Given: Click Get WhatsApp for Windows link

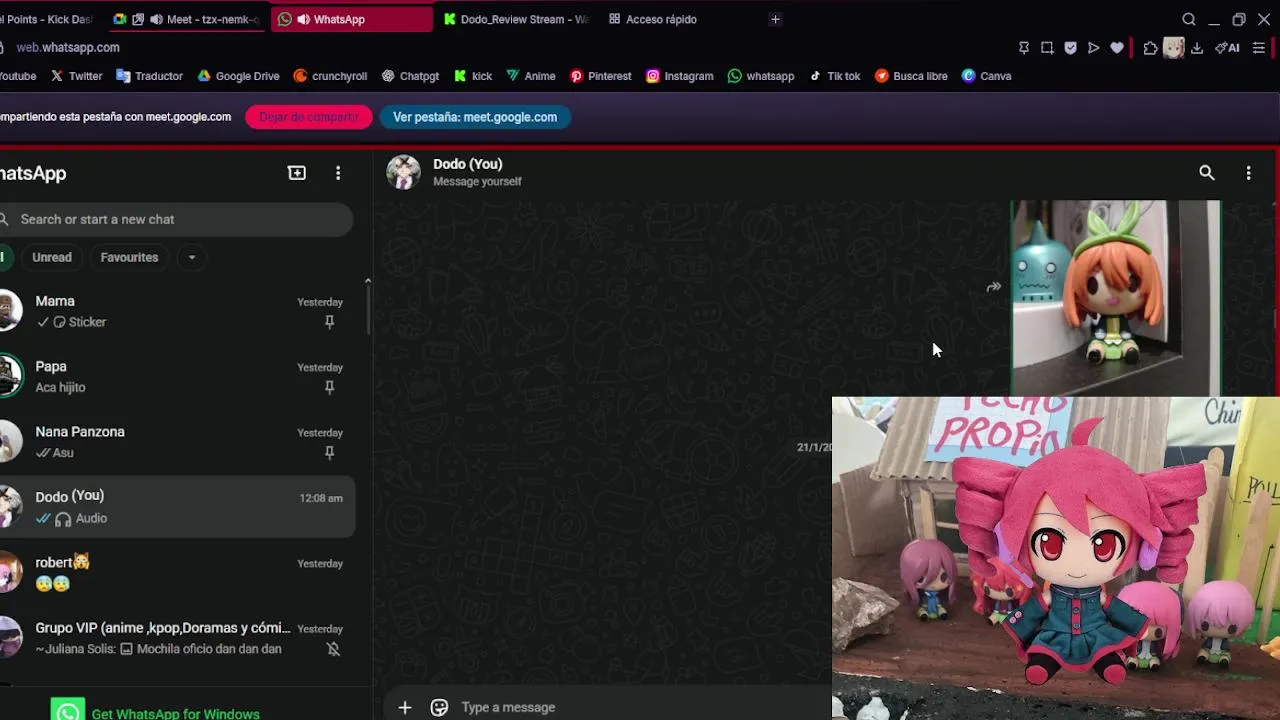Looking at the screenshot, I should tap(175, 714).
